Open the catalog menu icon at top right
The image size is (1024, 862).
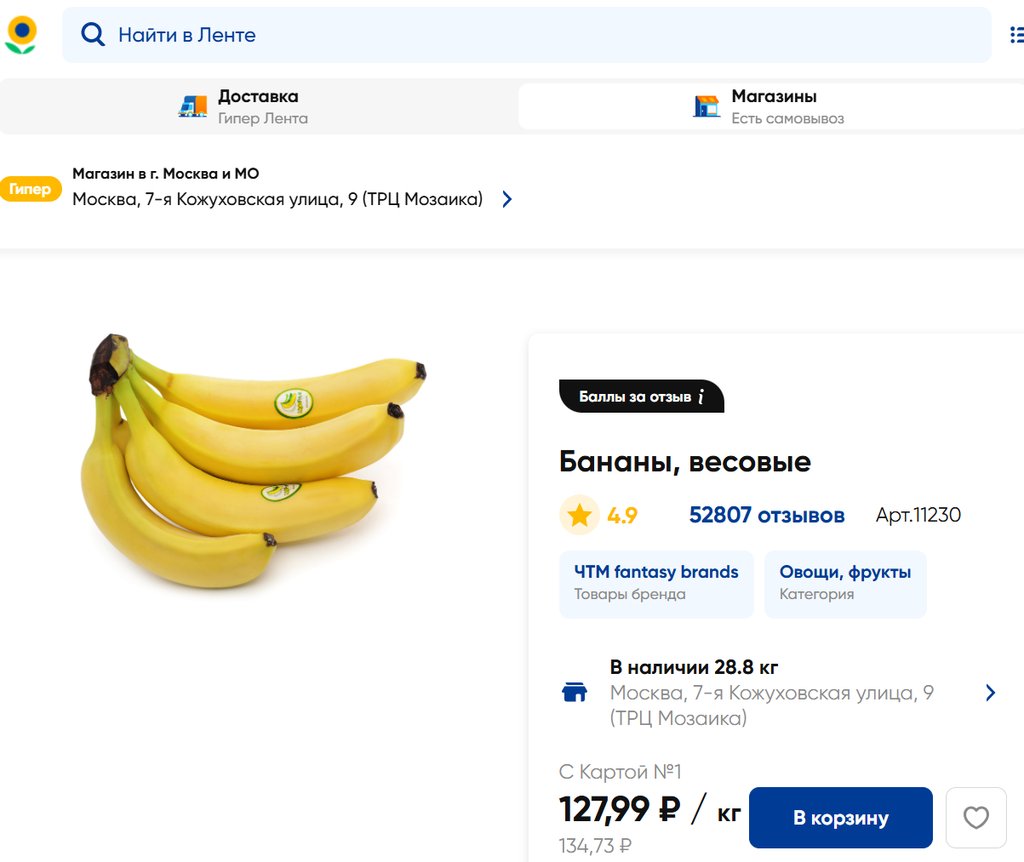[x=1016, y=35]
